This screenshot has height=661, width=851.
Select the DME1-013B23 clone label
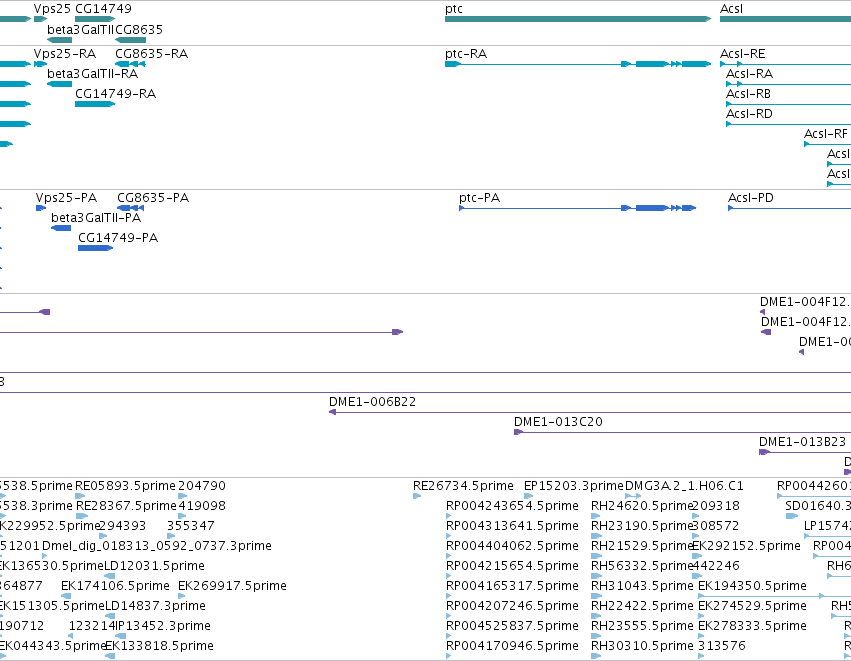[x=802, y=442]
